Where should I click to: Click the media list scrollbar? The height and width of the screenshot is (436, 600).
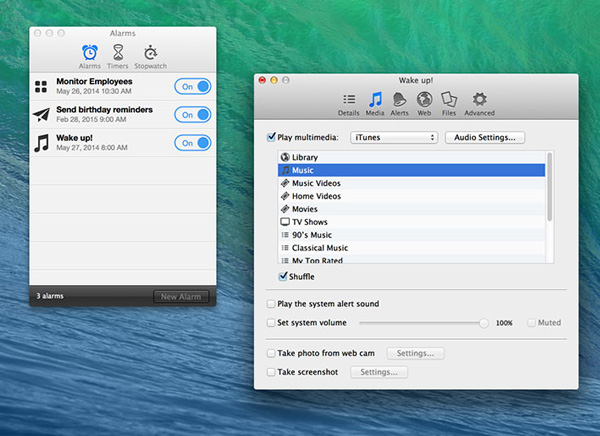[549, 187]
